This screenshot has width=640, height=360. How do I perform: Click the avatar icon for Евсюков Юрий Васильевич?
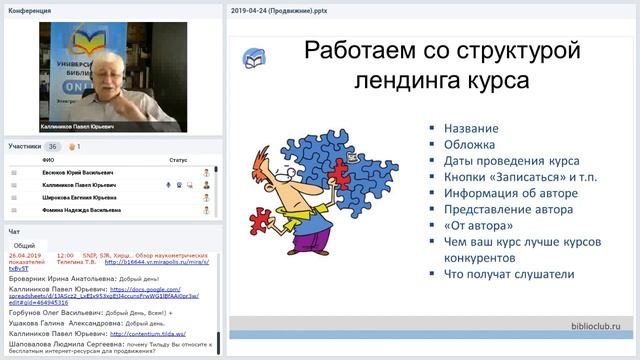(207, 173)
